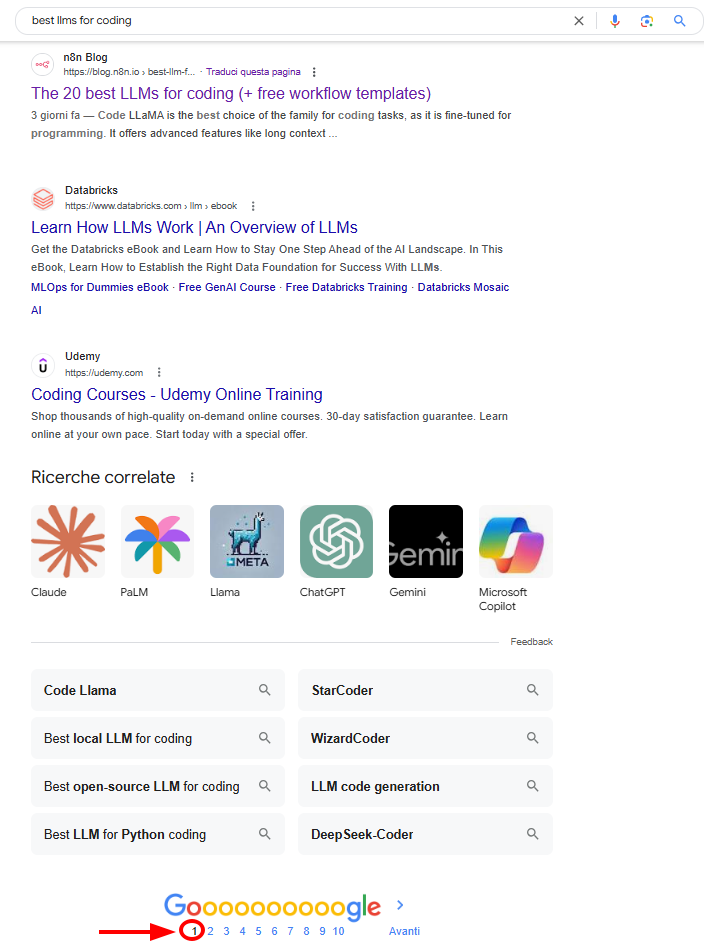Select the Claude related search thumbnail
Image resolution: width=704 pixels, height=941 pixels.
coord(68,541)
